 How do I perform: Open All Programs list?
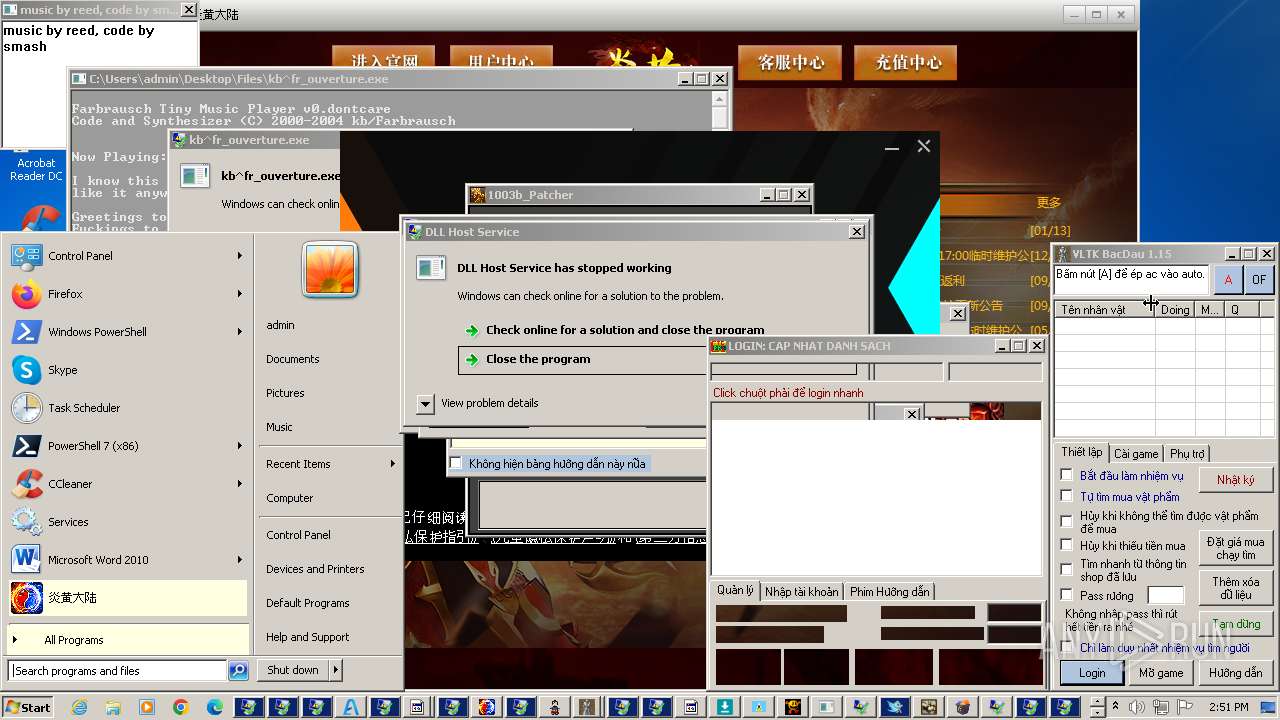click(127, 640)
